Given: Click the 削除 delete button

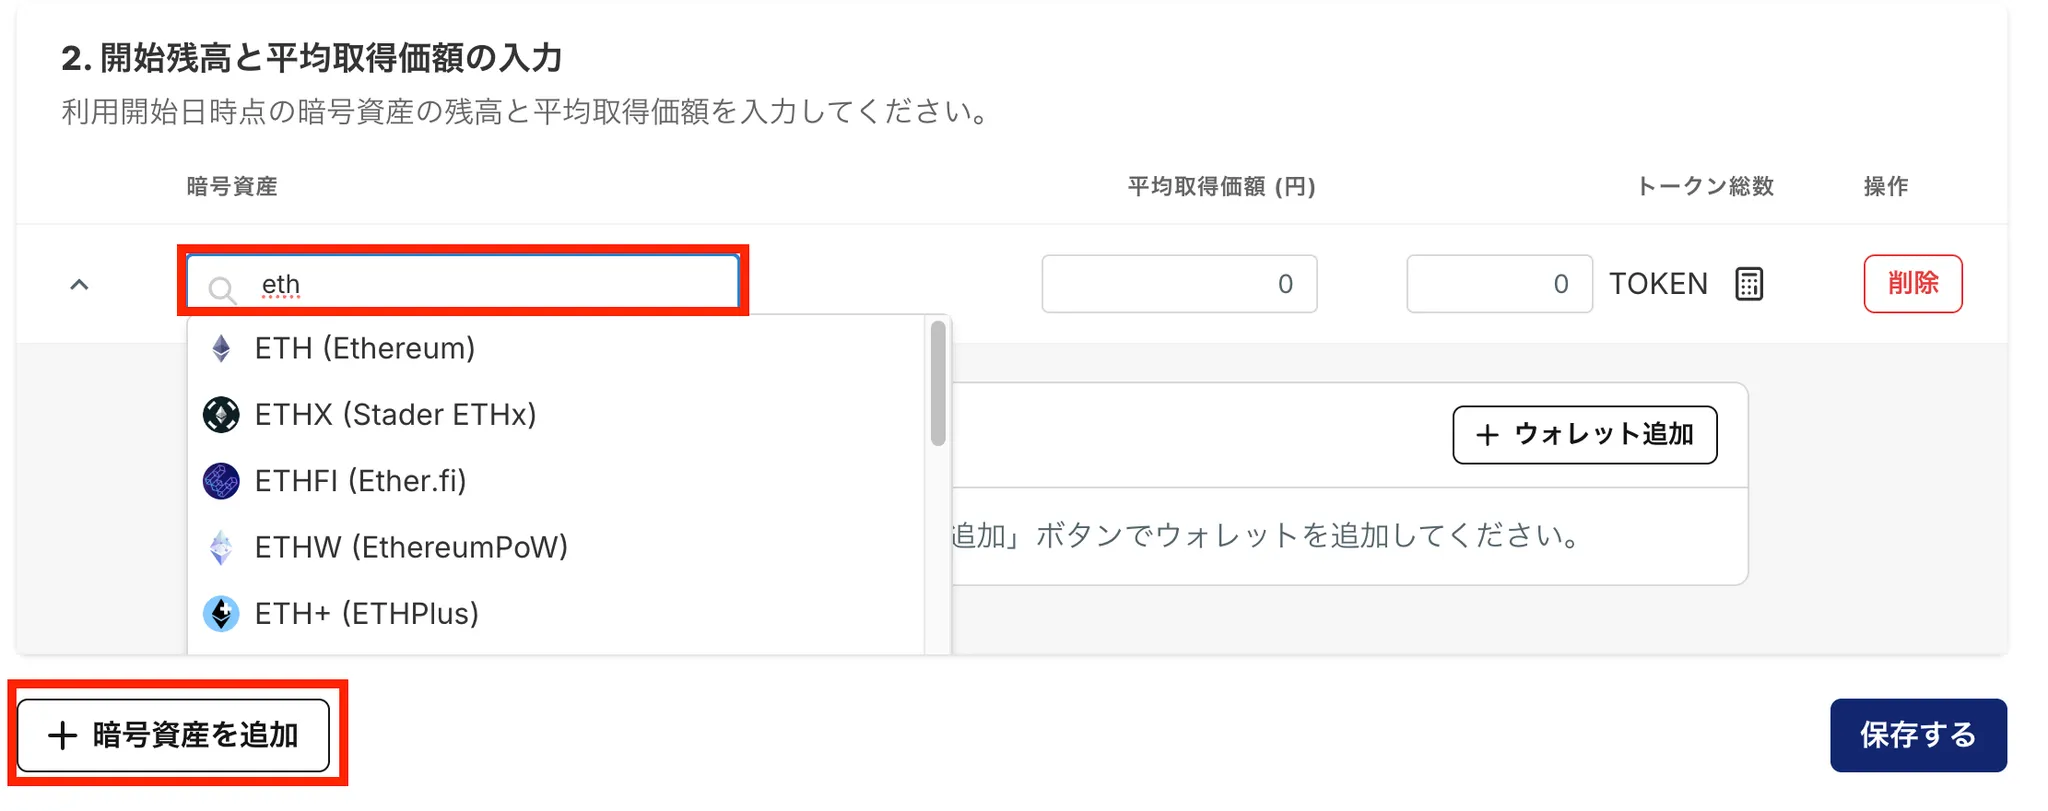Looking at the screenshot, I should [1912, 284].
